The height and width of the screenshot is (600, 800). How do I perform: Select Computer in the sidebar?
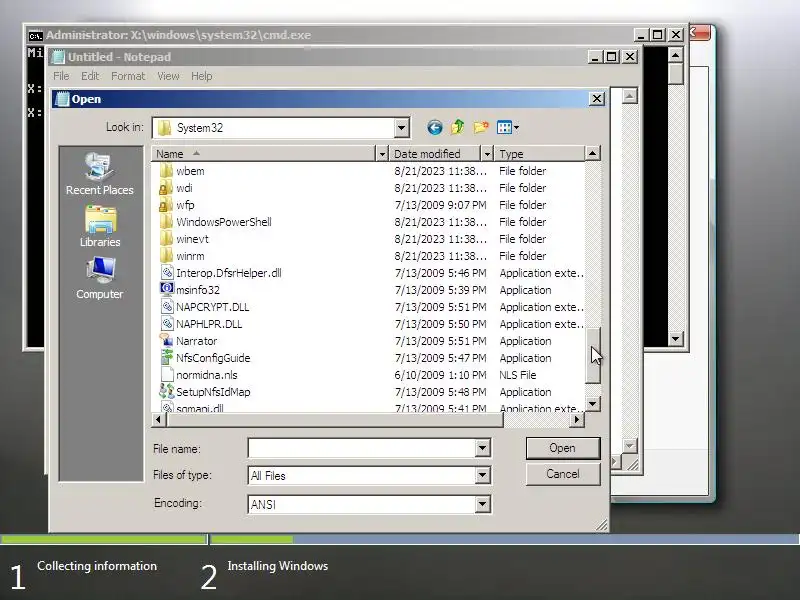click(99, 278)
